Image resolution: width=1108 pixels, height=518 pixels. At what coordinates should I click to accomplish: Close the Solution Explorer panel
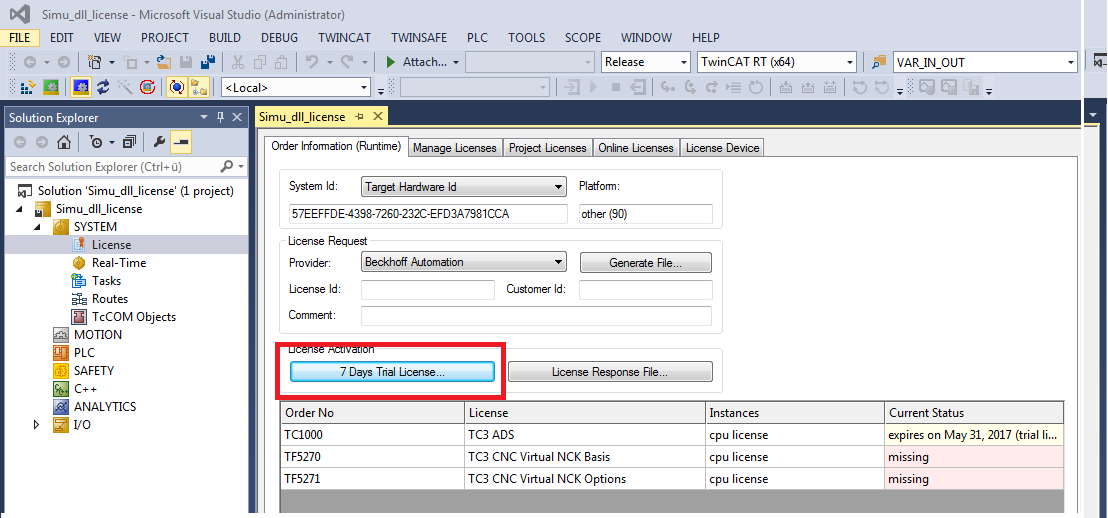pos(237,117)
